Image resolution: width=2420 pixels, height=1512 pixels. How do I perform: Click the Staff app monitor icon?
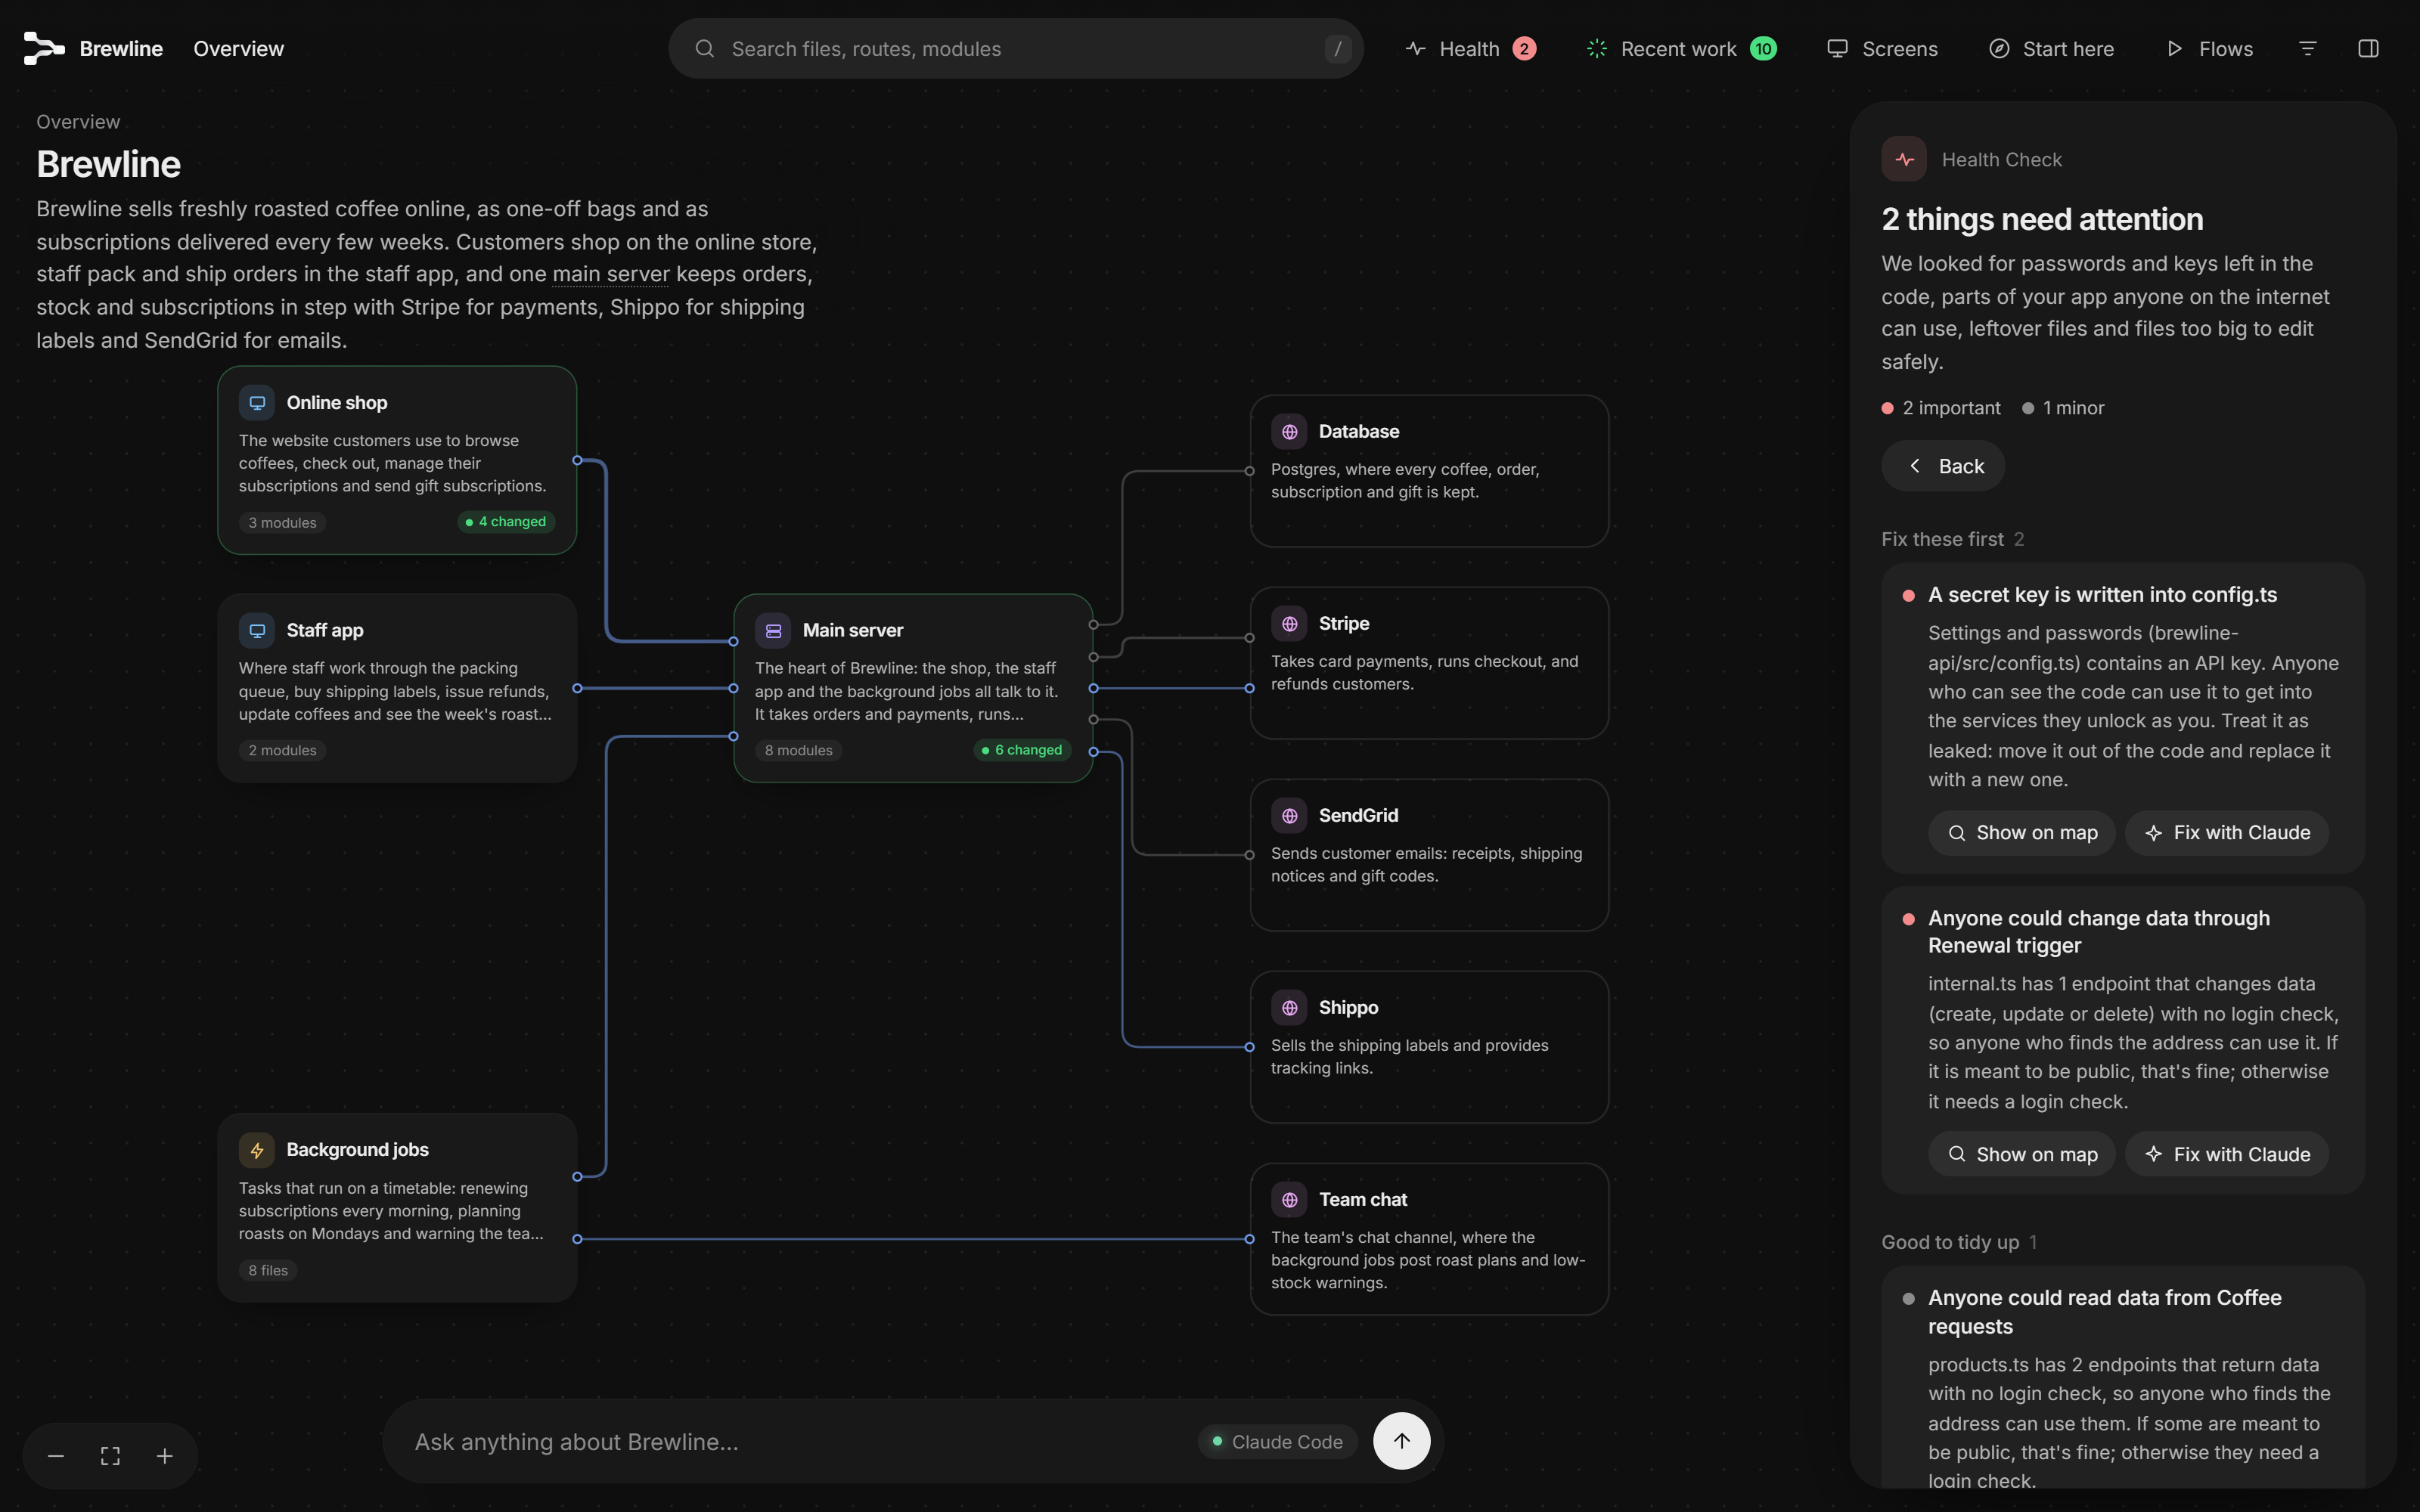(x=257, y=630)
